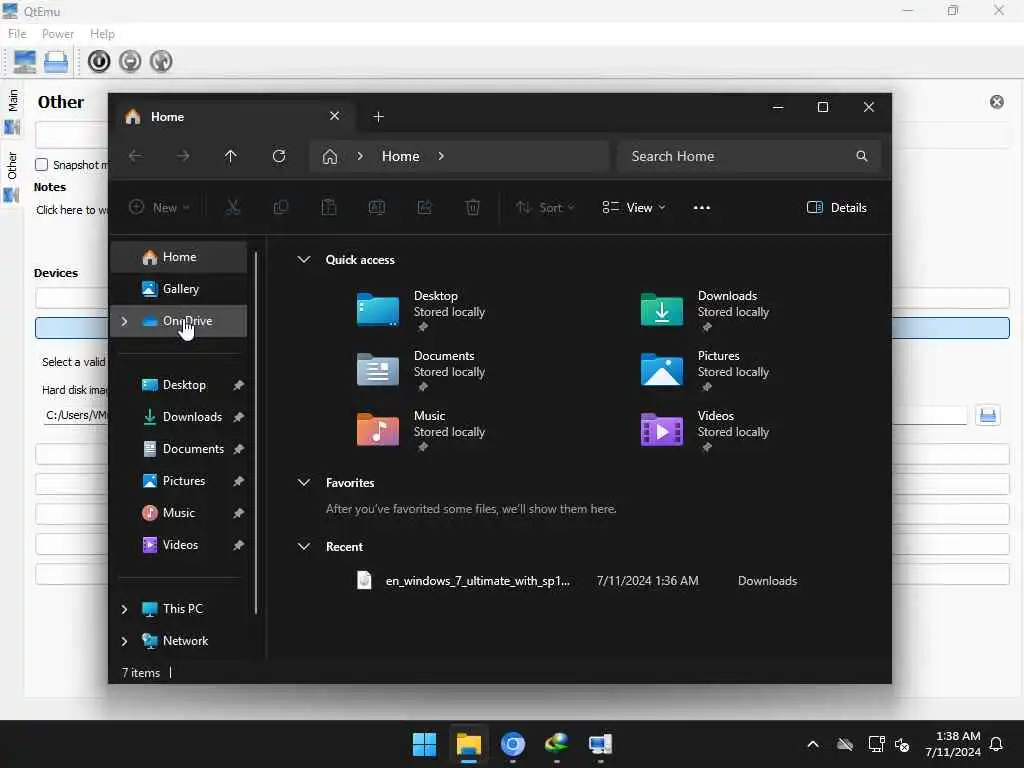Click the Windows Start button on taskbar
The width and height of the screenshot is (1024, 768).
click(424, 744)
